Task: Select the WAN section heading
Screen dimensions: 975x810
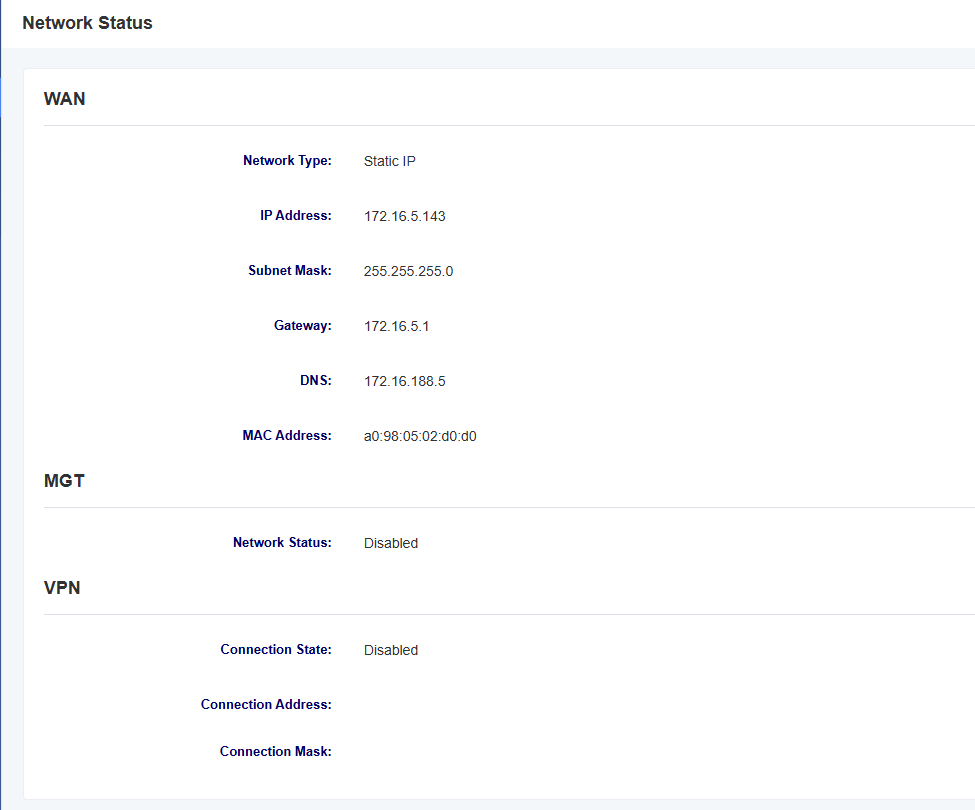Action: pyautogui.click(x=65, y=99)
